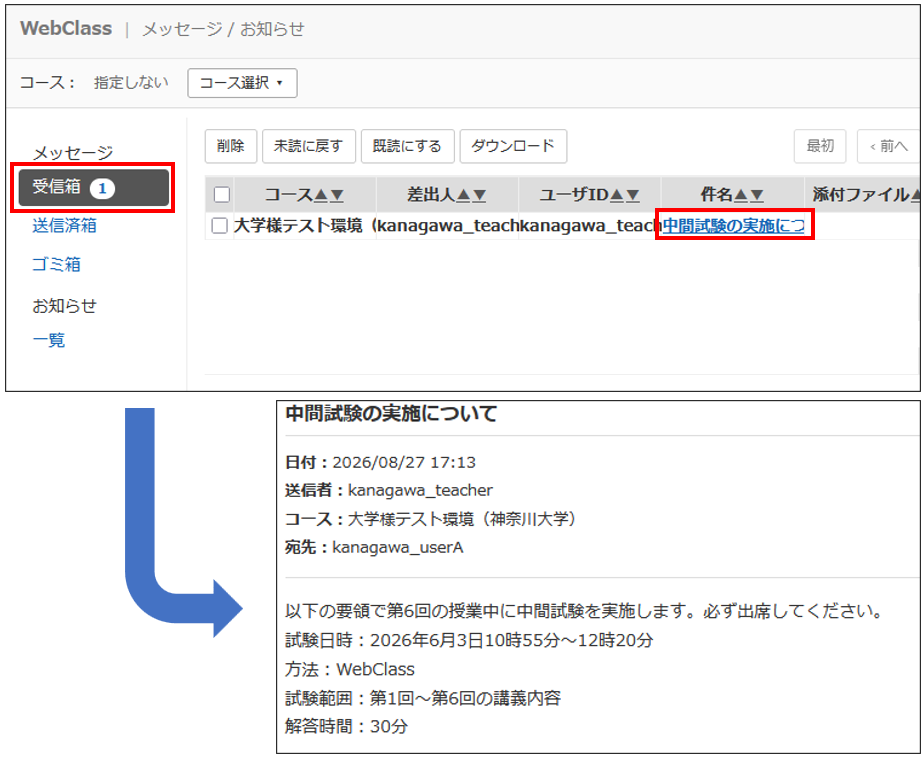Image resolution: width=924 pixels, height=759 pixels.
Task: Click the 添付ファイル column header
Action: pyautogui.click(x=863, y=194)
